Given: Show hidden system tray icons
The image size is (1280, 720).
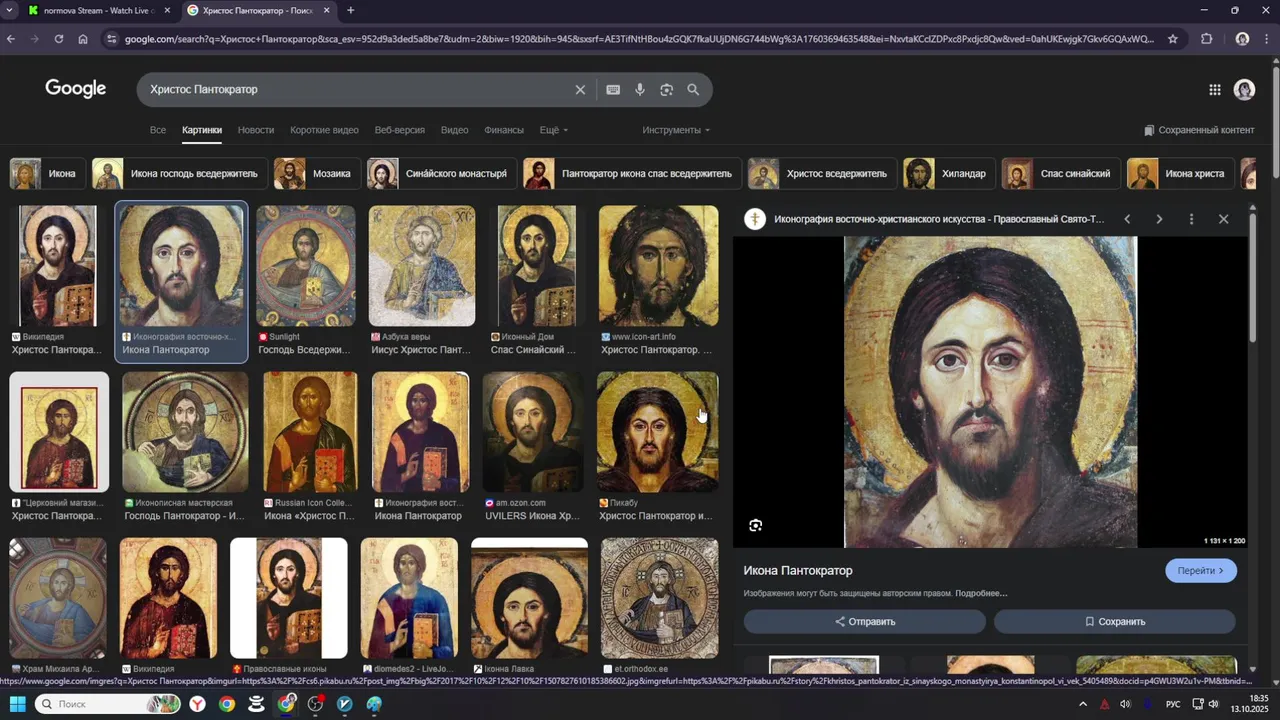Looking at the screenshot, I should click(1083, 704).
